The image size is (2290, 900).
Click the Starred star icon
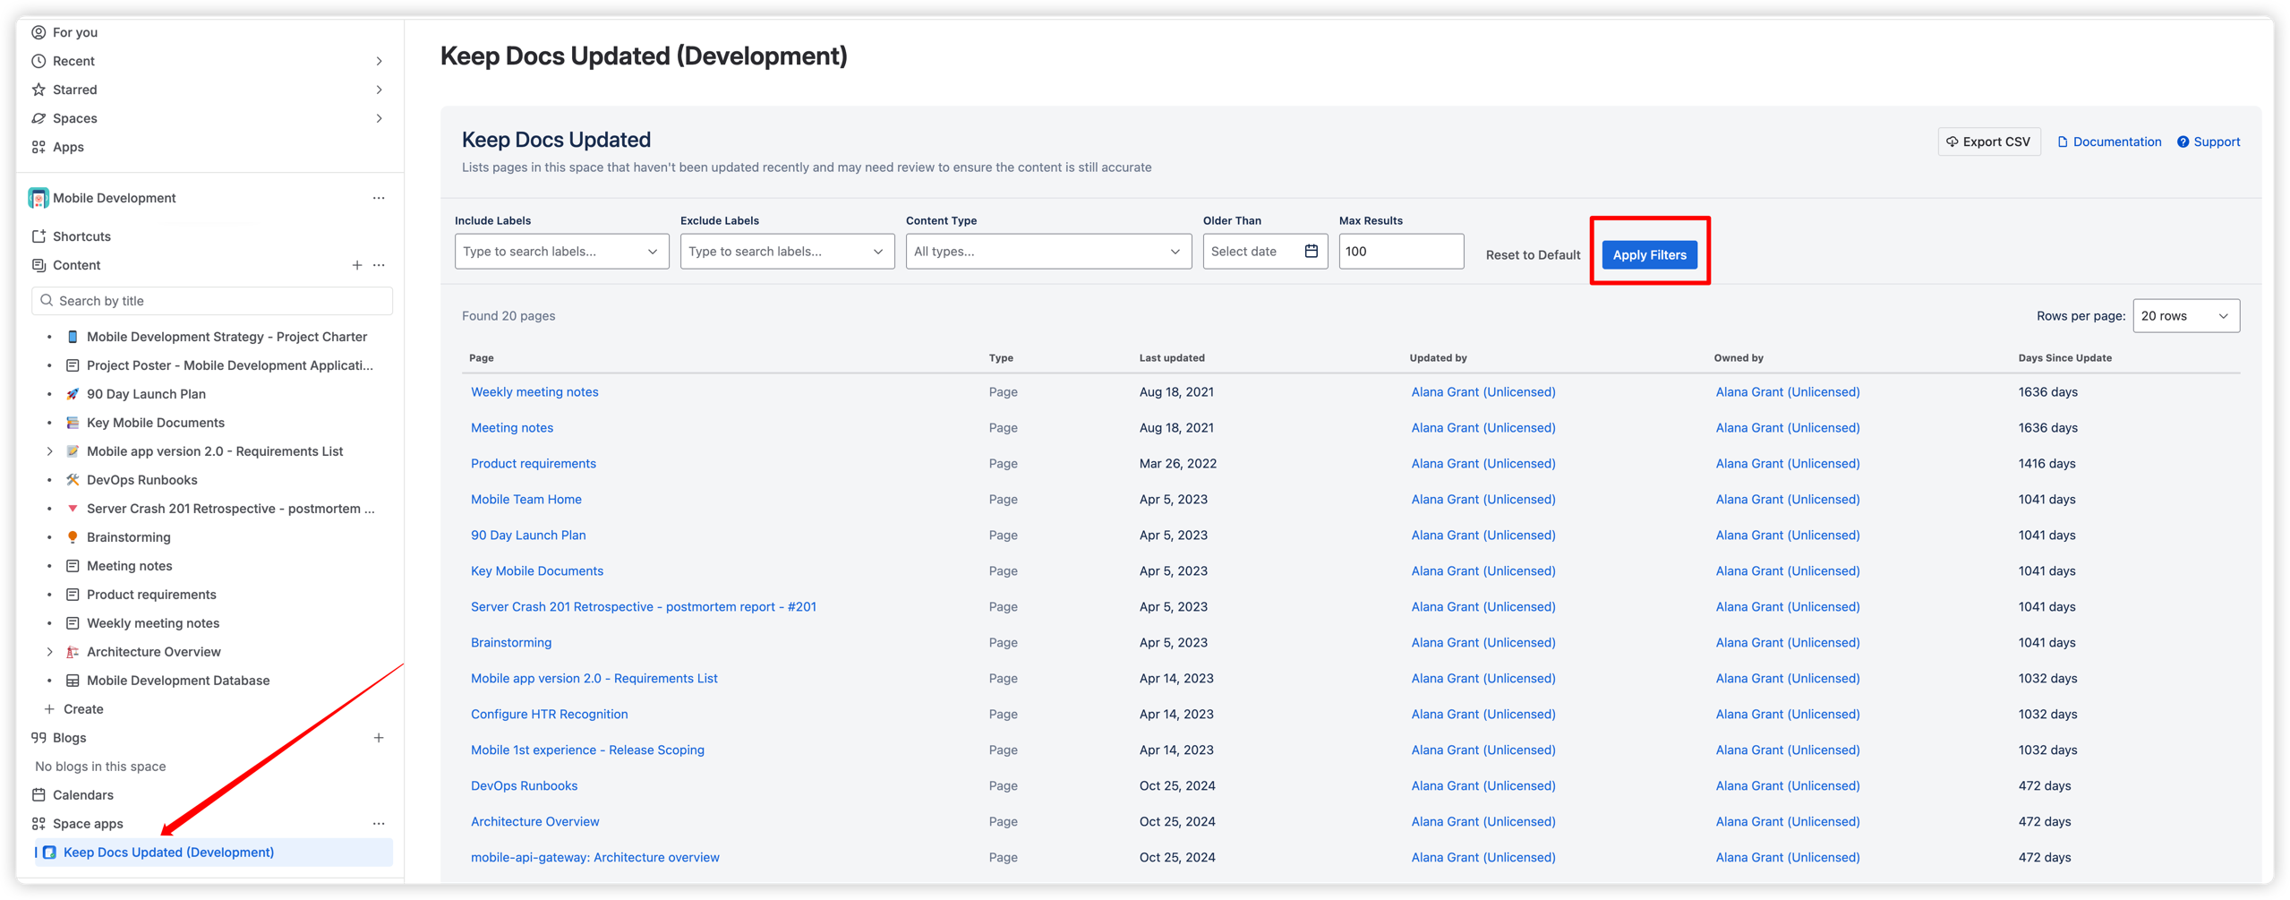tap(38, 89)
